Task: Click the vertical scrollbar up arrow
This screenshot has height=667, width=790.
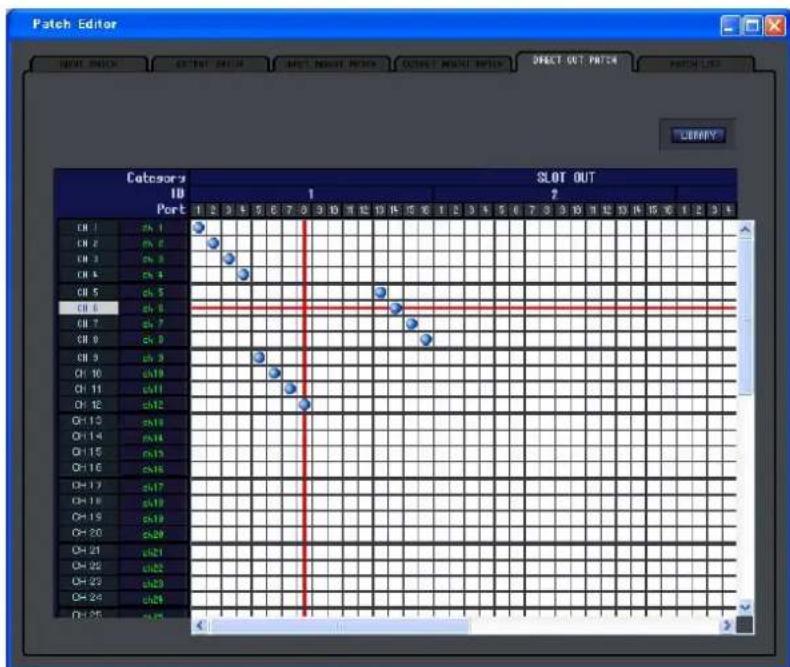Action: point(745,230)
